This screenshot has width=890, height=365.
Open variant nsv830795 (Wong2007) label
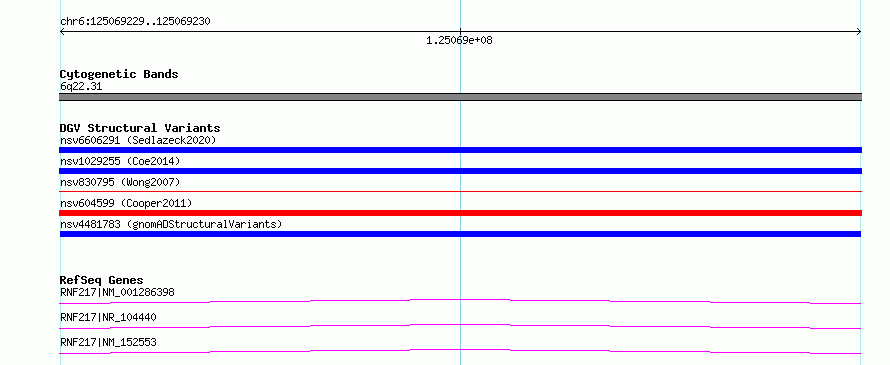[120, 182]
